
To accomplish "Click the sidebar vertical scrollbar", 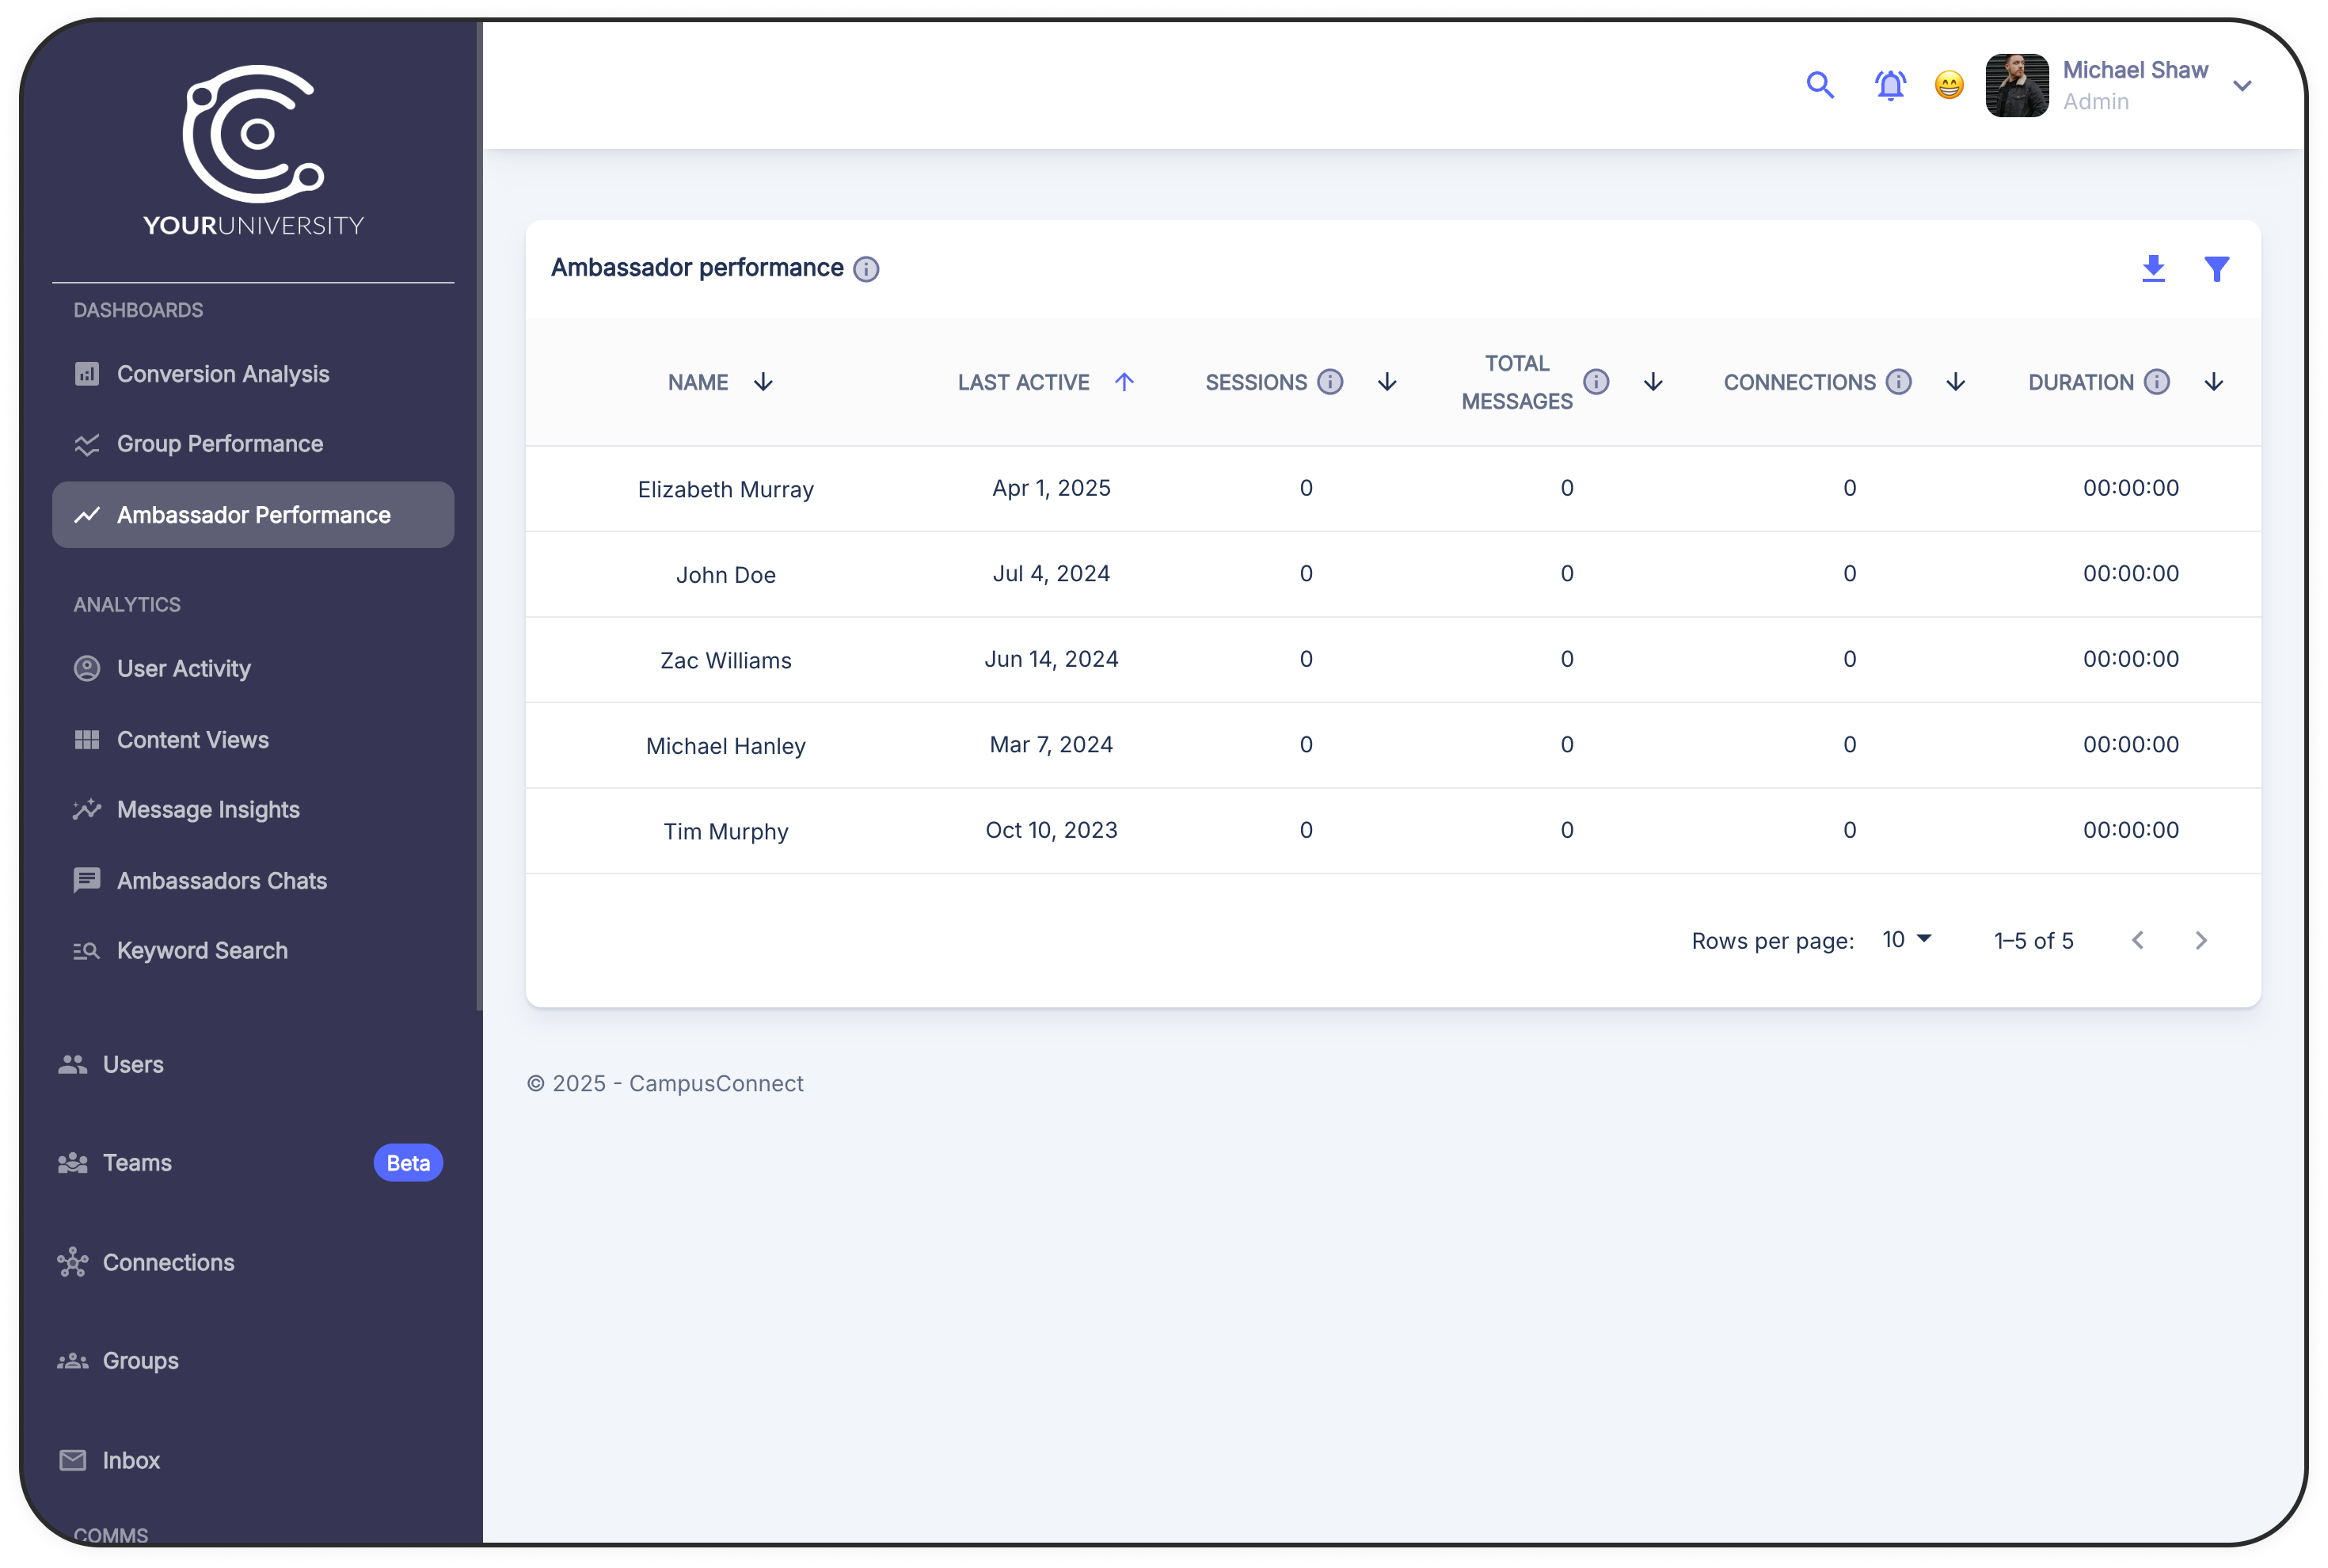I will pyautogui.click(x=480, y=515).
